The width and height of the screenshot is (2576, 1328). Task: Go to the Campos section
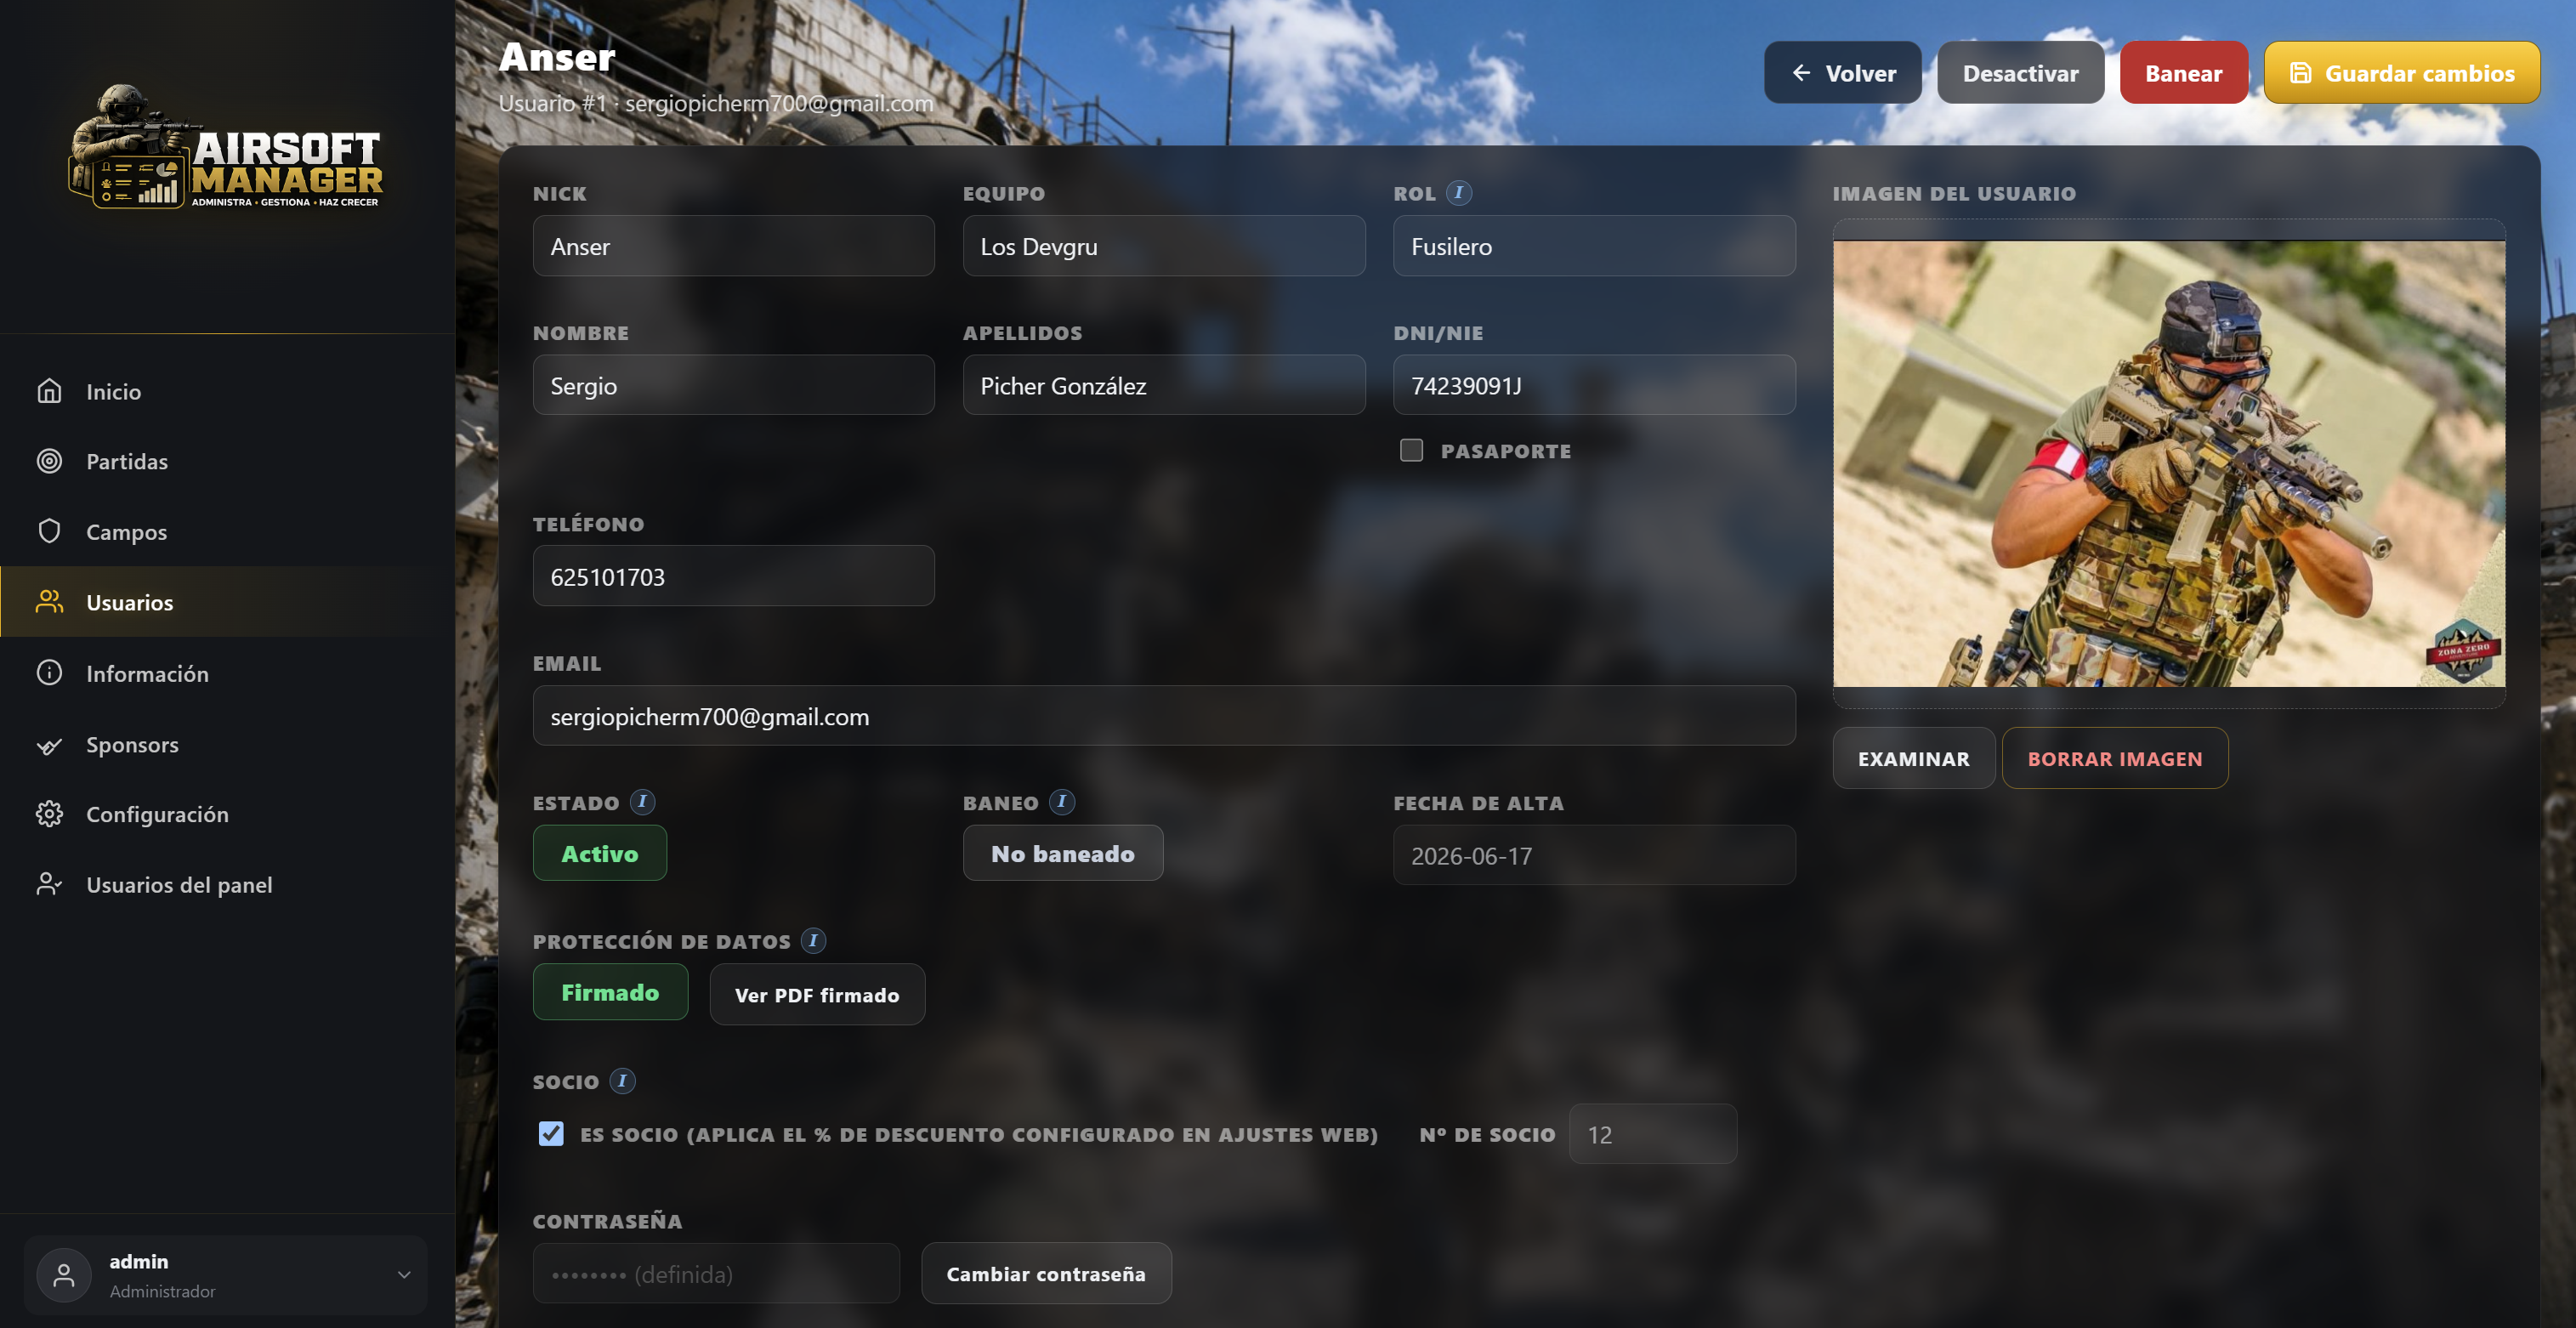point(228,531)
